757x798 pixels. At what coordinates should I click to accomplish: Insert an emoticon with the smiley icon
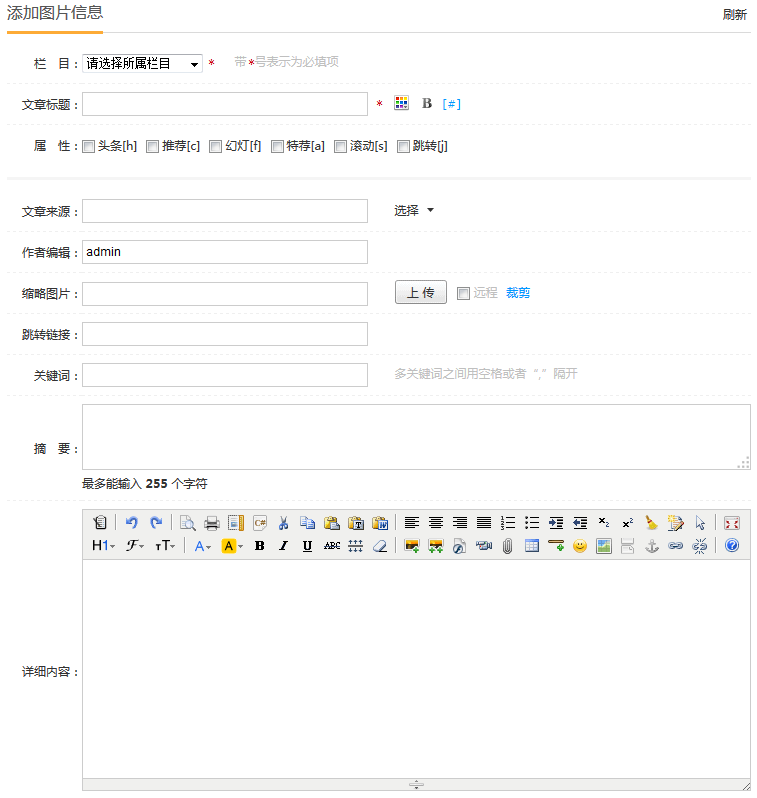coord(579,546)
